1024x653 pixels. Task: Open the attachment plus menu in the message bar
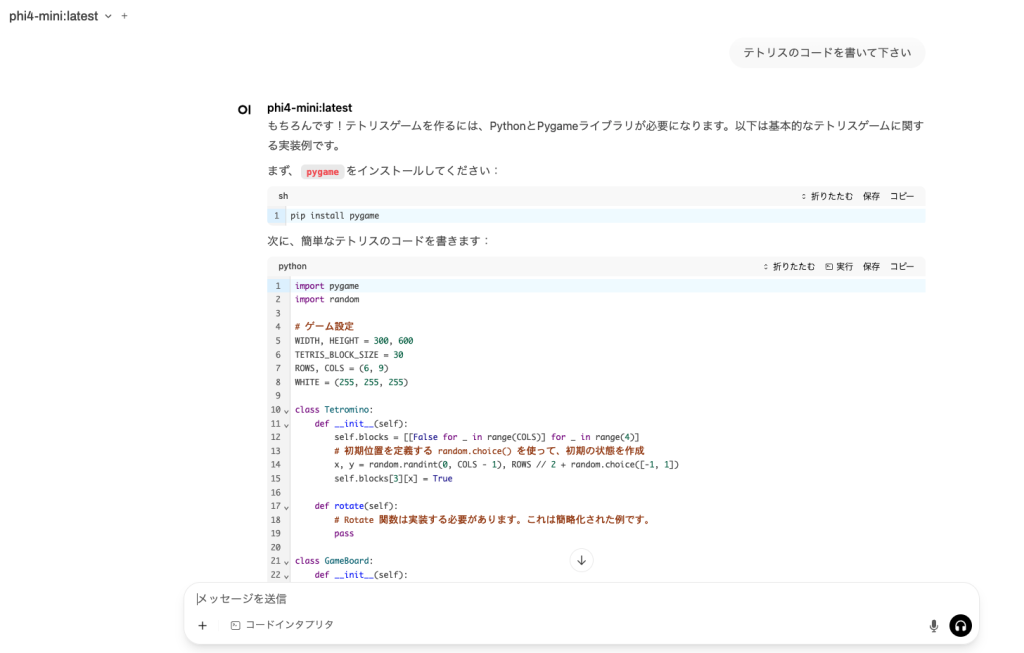[202, 626]
